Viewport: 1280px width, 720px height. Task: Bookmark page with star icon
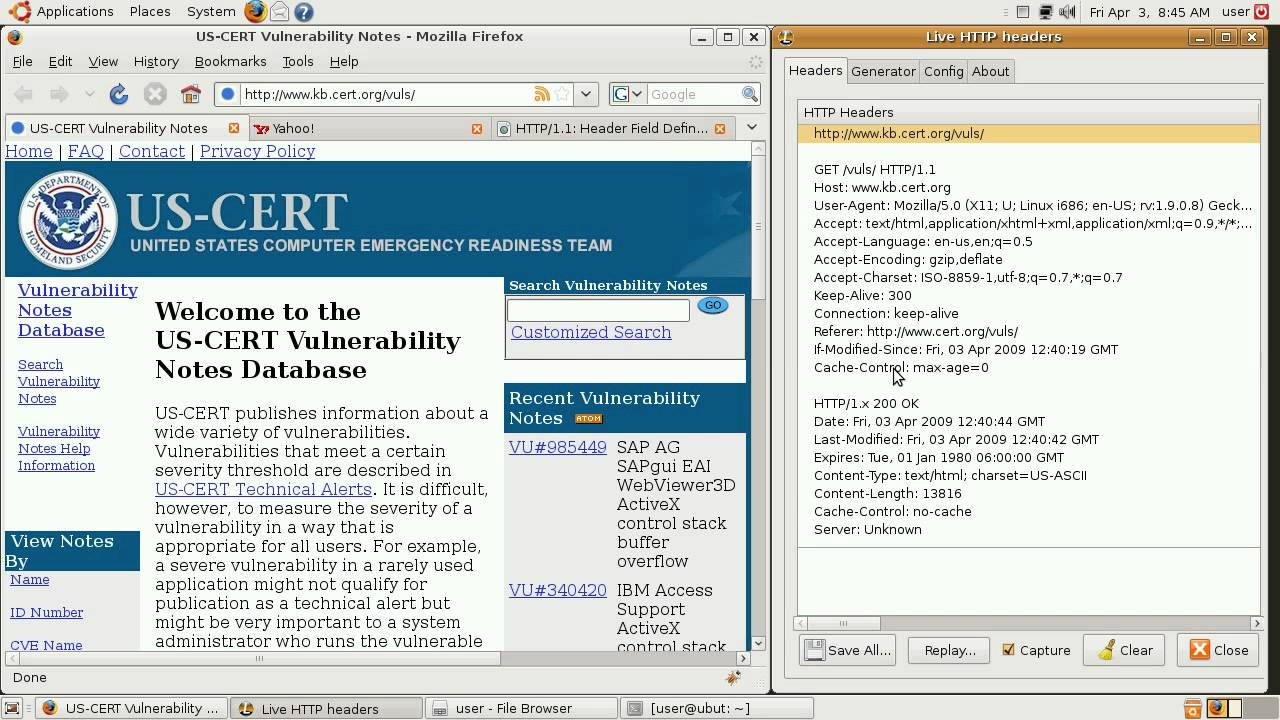561,94
